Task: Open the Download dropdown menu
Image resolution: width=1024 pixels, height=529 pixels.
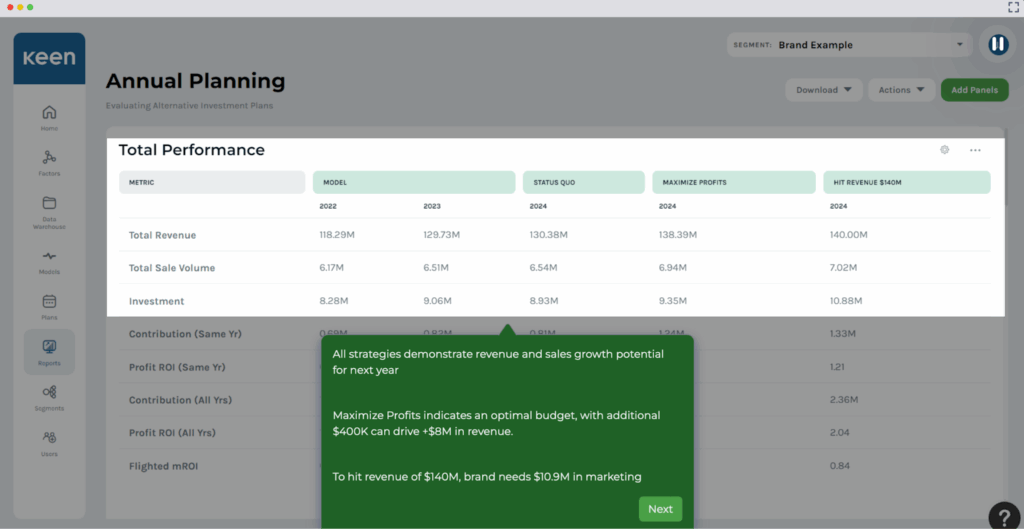Action: click(x=823, y=90)
